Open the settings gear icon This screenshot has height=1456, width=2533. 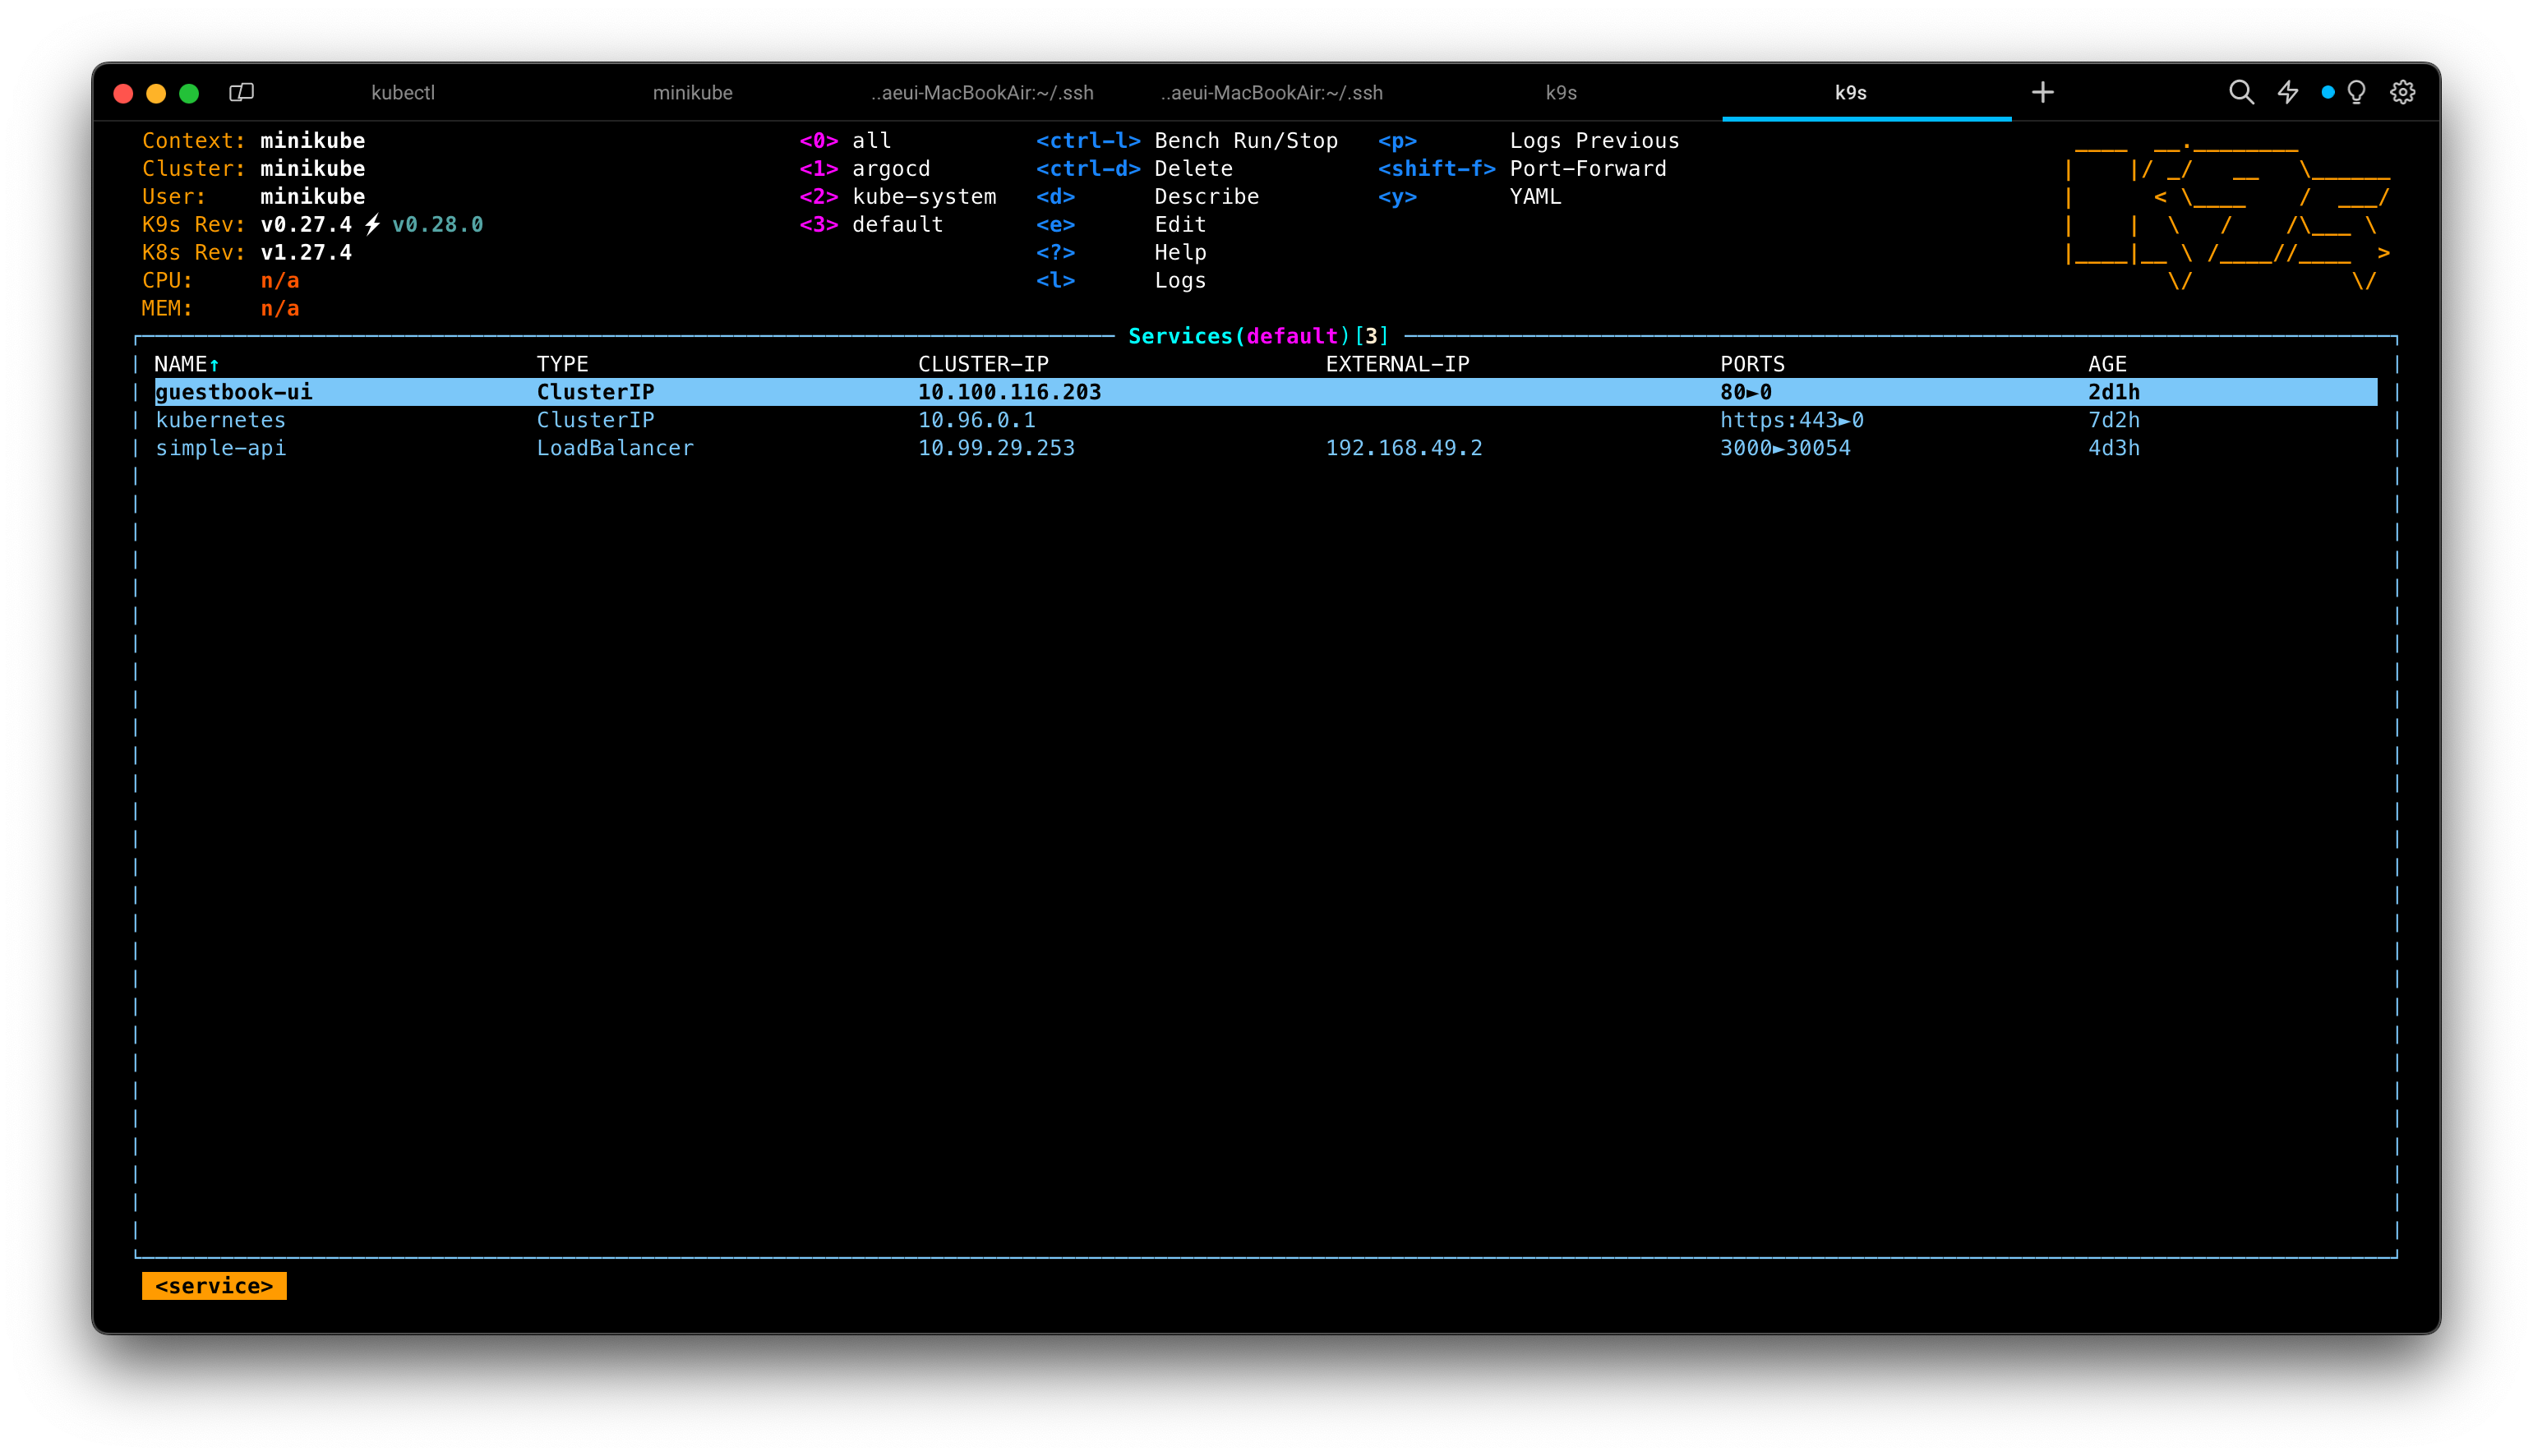coord(2402,93)
